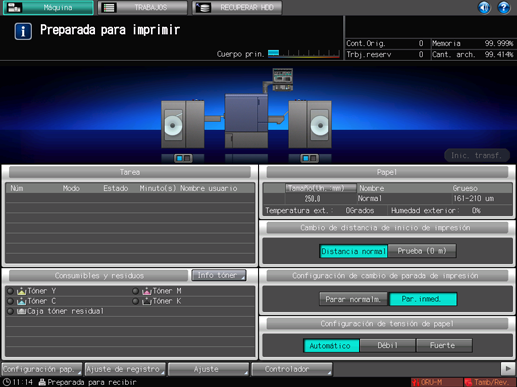Click the speaker sound icon at top right
Viewport: 517px width, 387px height.
[x=484, y=7]
